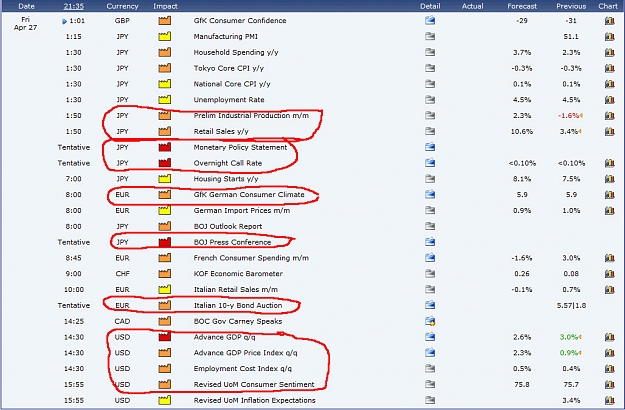Open detail folder for Italian 10-y Bond Auction
The height and width of the screenshot is (410, 625).
coord(430,305)
